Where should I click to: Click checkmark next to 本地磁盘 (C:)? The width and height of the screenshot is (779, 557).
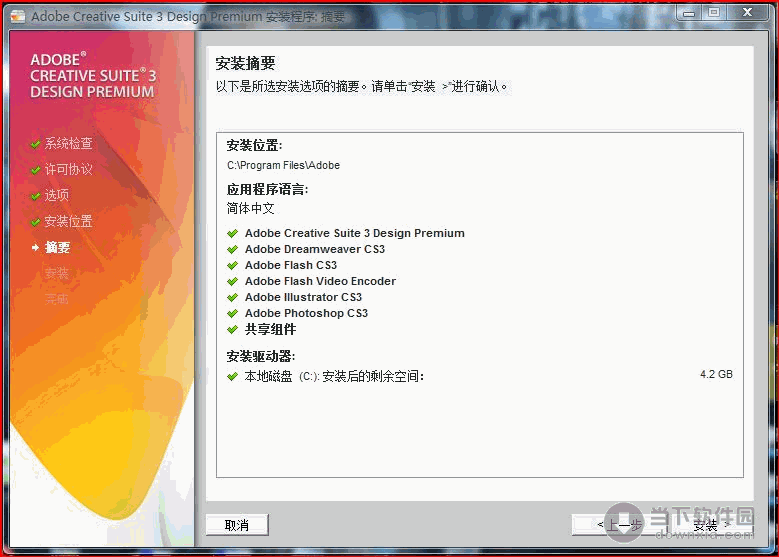(x=233, y=376)
